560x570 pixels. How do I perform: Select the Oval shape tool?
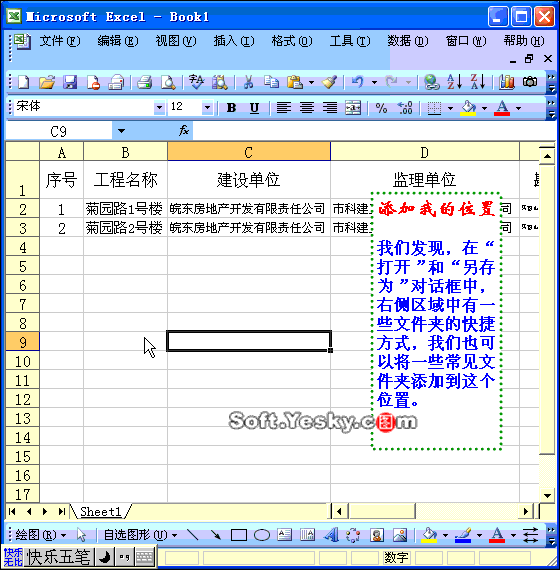tap(261, 535)
